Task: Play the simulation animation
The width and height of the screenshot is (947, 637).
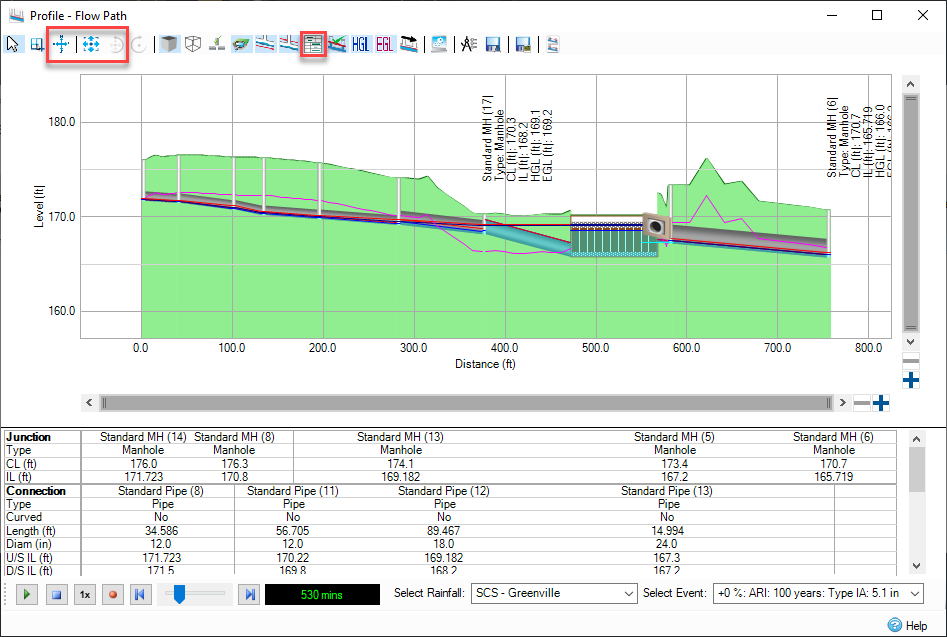Action: pos(27,595)
